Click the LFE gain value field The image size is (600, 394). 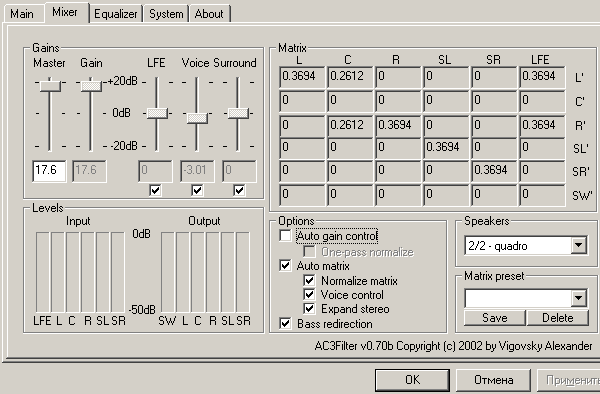pos(155,171)
